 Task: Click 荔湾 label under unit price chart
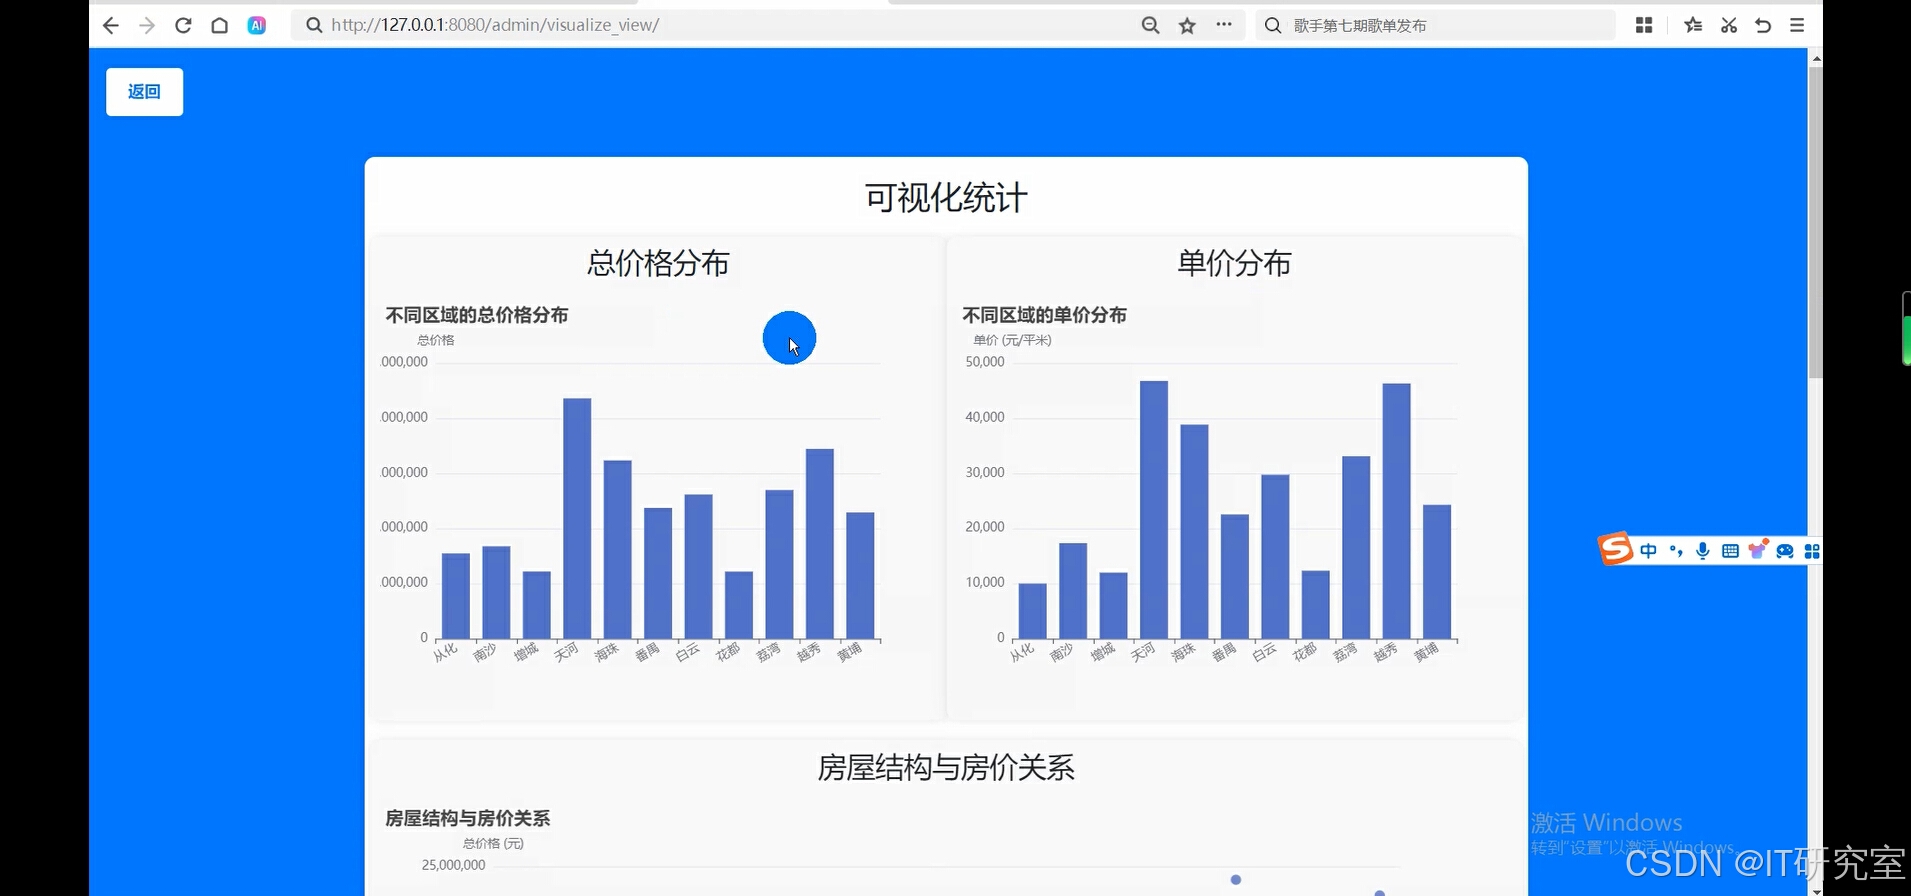[x=1345, y=652]
